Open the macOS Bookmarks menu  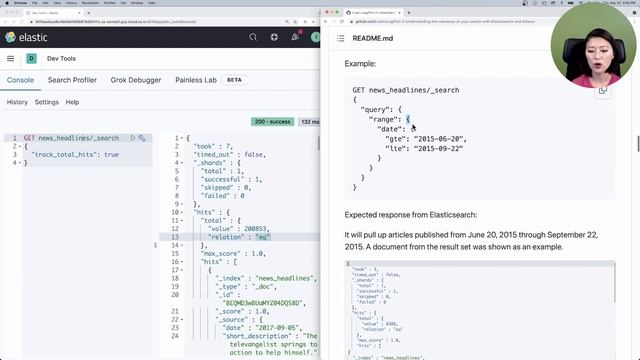[x=90, y=3]
